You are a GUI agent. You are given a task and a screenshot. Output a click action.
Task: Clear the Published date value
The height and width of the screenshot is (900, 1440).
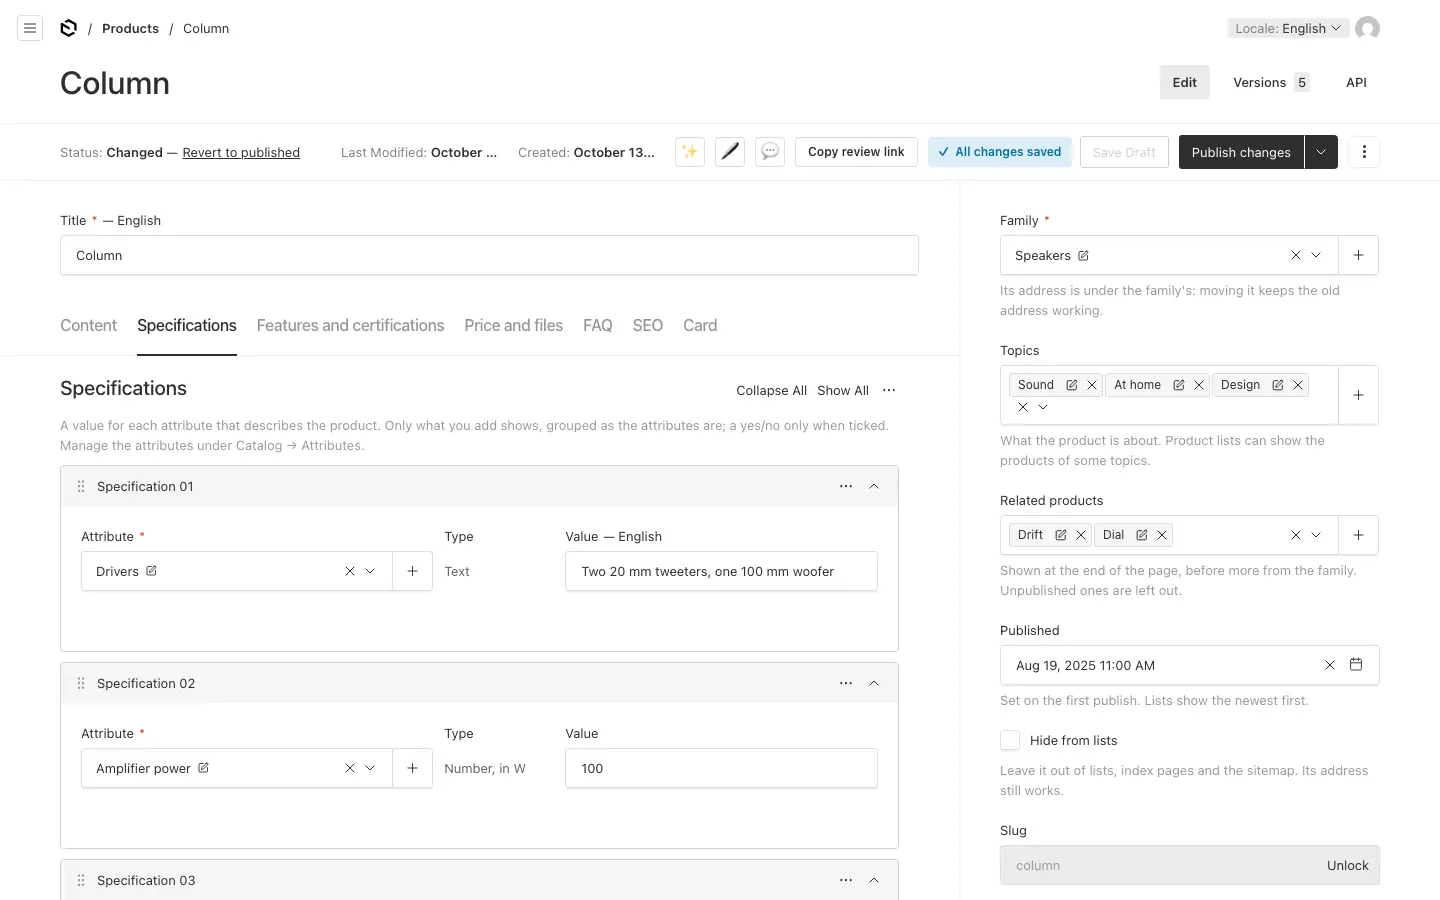pyautogui.click(x=1330, y=665)
